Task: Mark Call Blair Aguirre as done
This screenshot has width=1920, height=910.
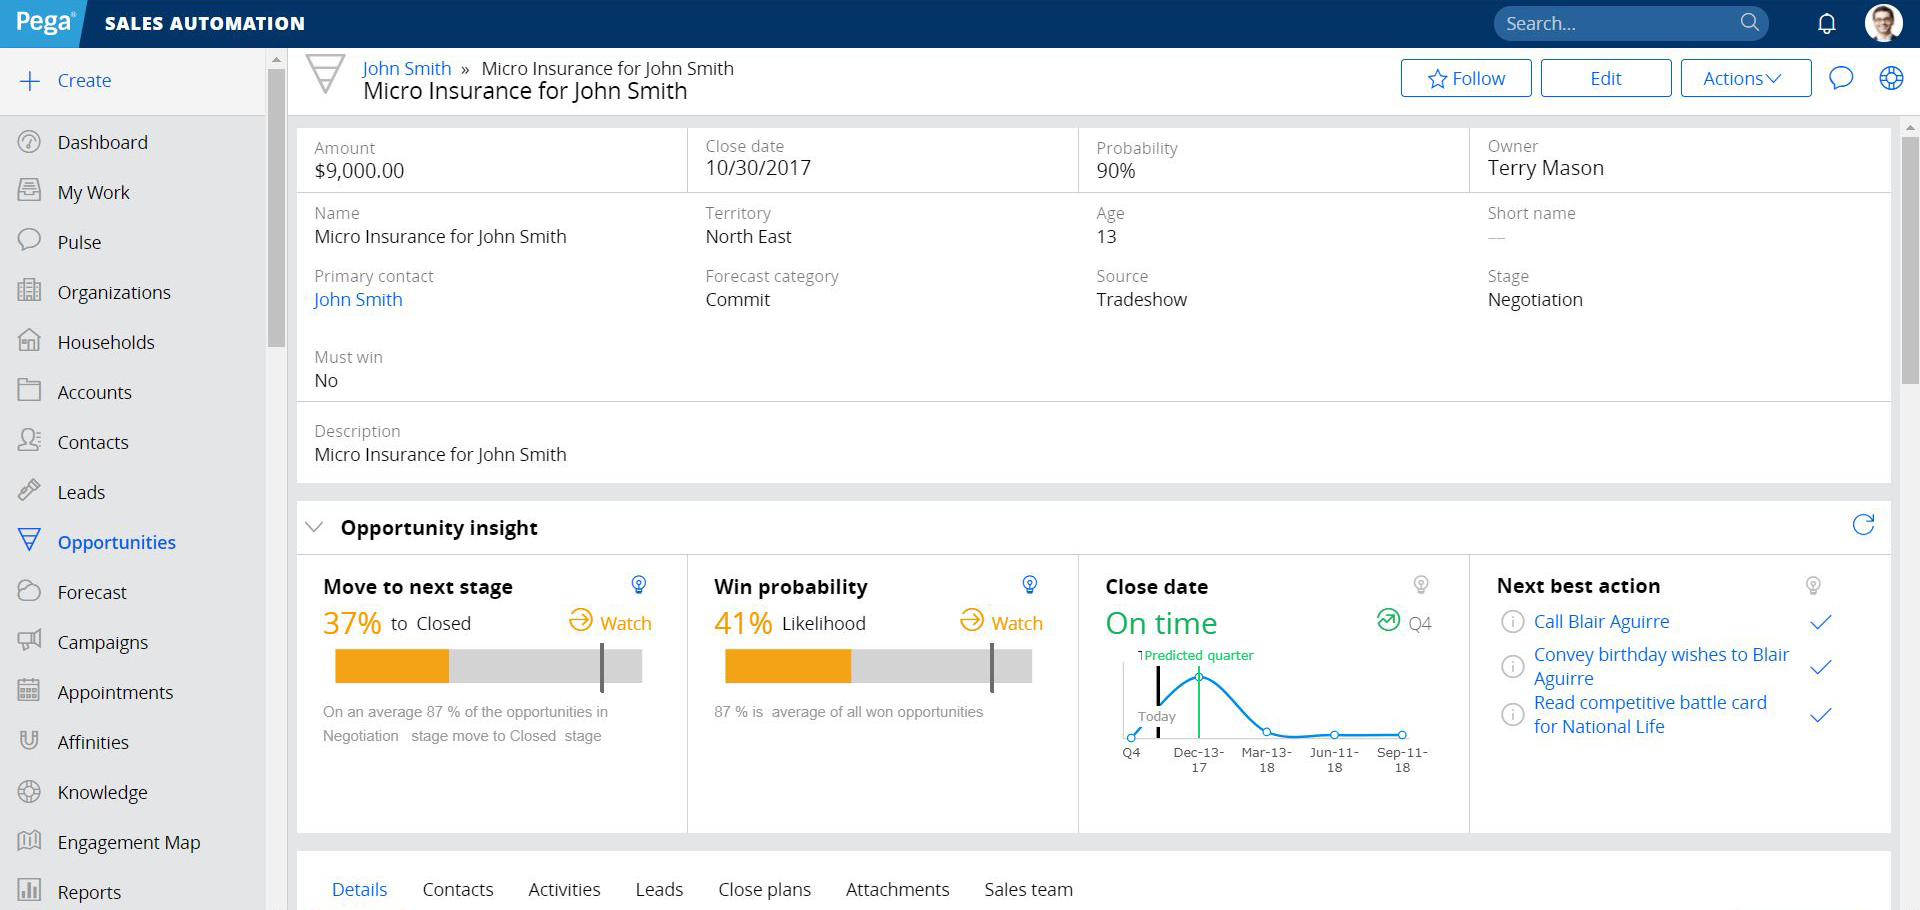Action: 1820,622
